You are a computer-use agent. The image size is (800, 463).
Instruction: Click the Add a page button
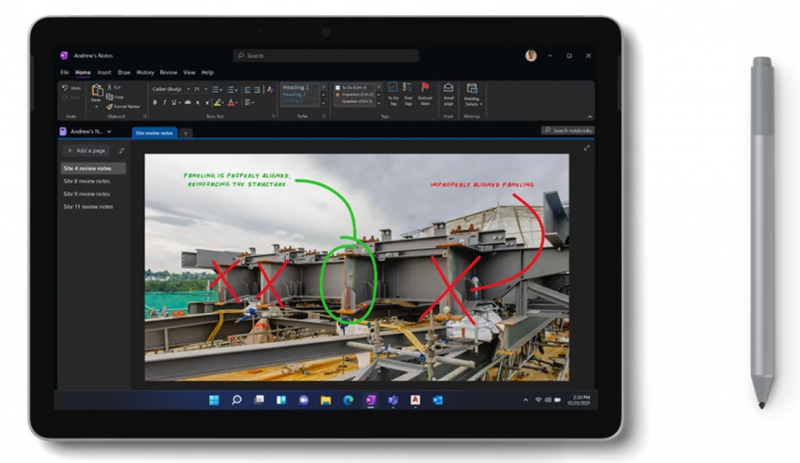click(86, 150)
